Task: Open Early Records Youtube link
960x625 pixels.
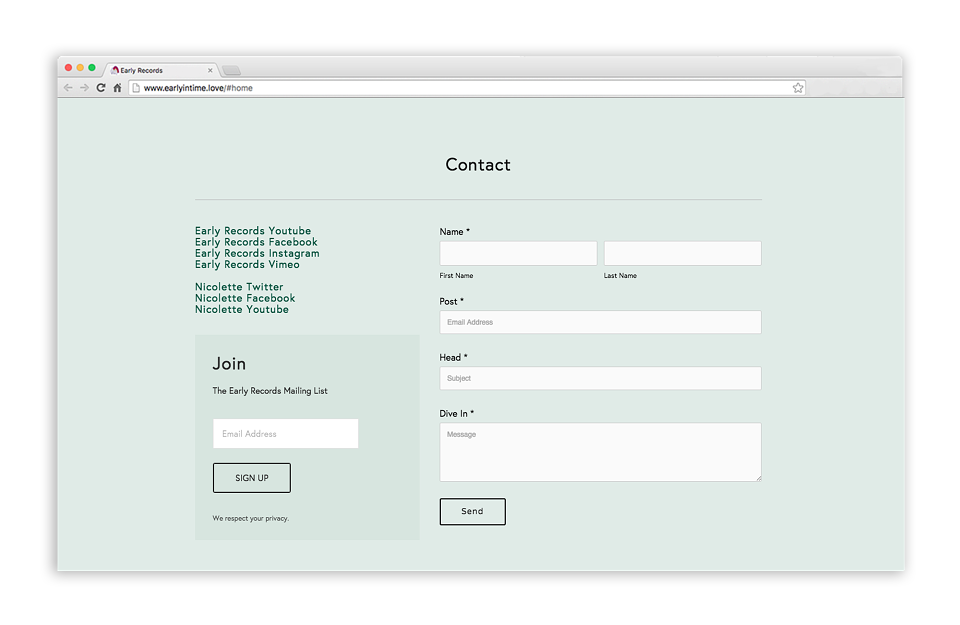Action: (253, 231)
